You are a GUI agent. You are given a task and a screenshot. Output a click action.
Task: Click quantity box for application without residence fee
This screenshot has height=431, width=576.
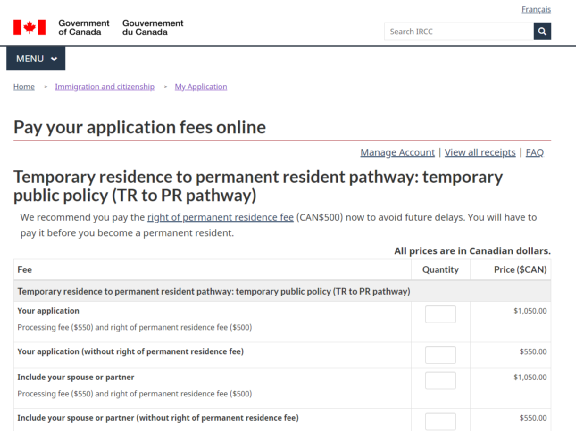pyautogui.click(x=440, y=355)
